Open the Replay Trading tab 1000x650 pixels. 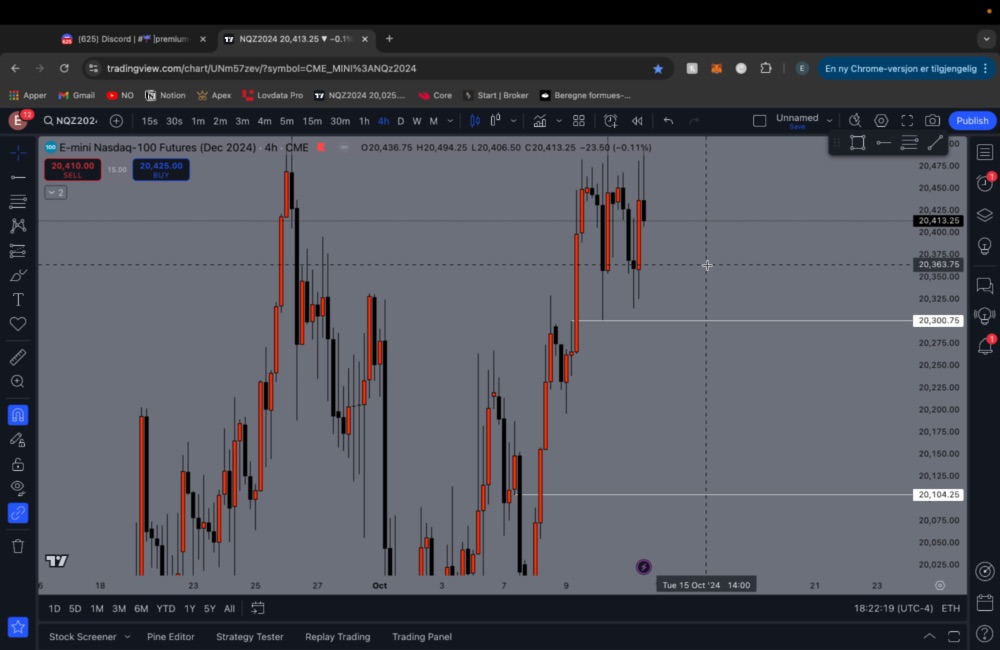(x=337, y=637)
